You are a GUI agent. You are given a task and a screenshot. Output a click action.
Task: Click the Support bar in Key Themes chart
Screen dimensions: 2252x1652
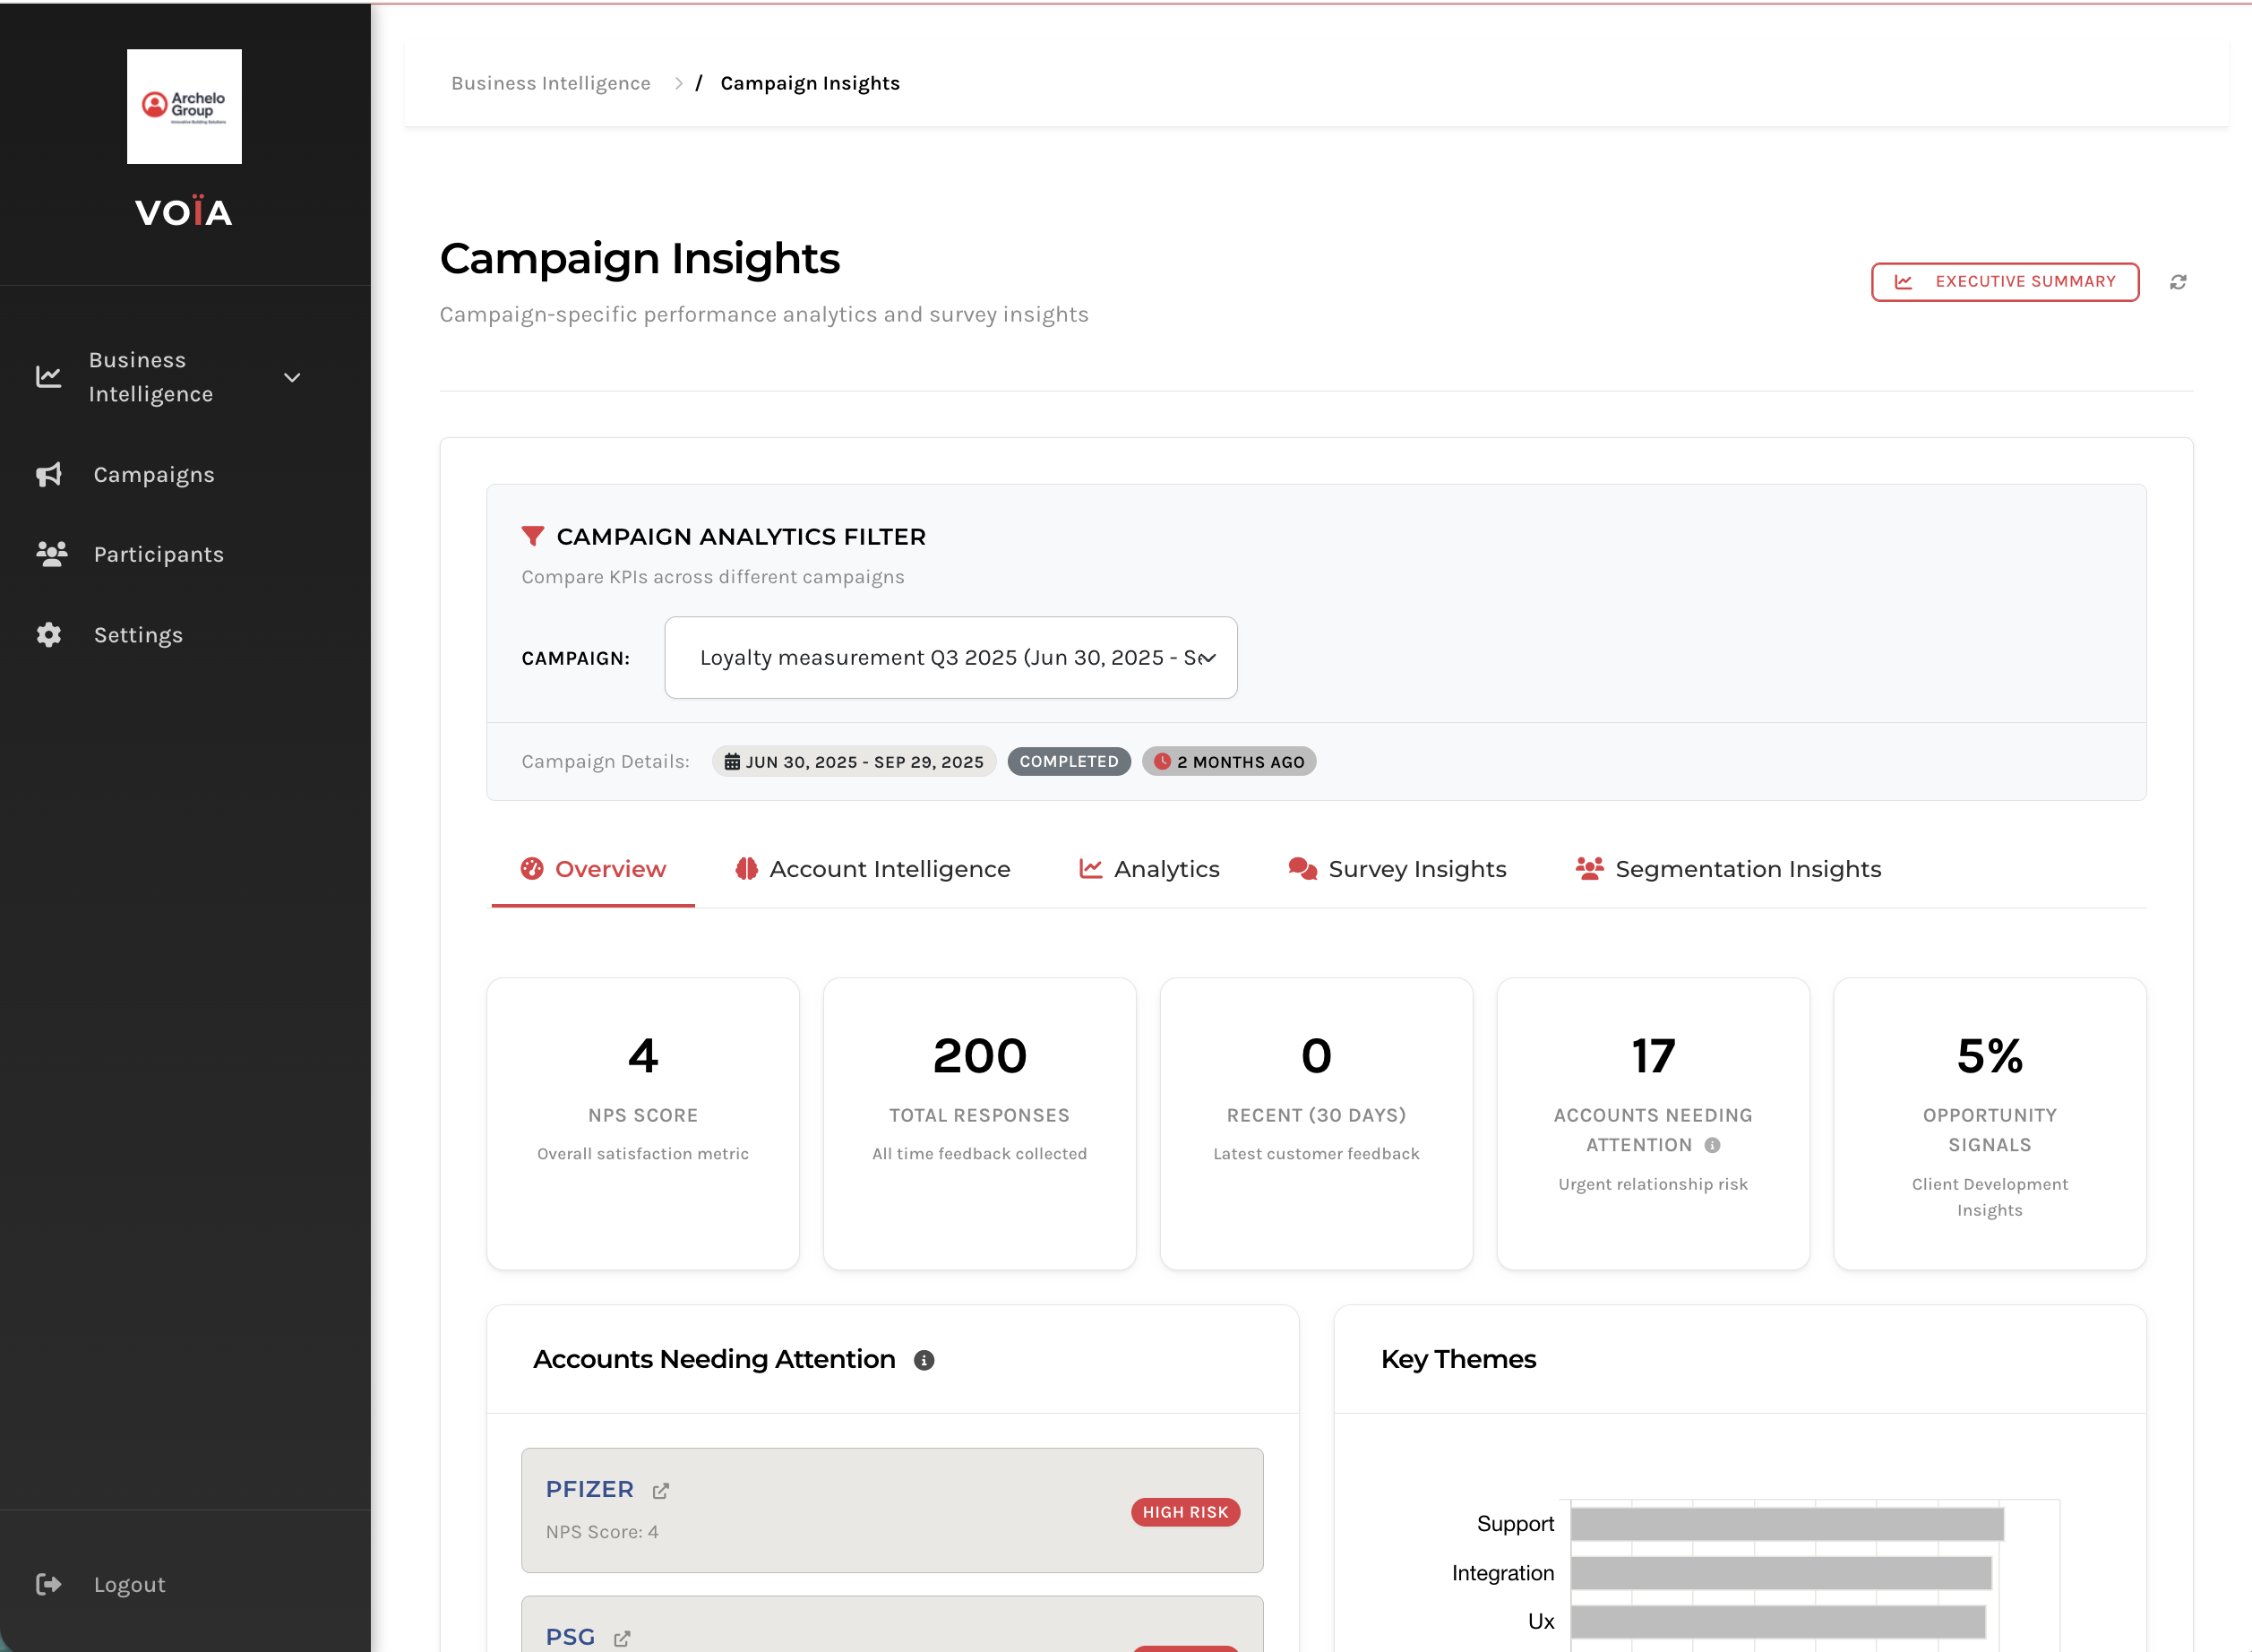click(x=1786, y=1524)
